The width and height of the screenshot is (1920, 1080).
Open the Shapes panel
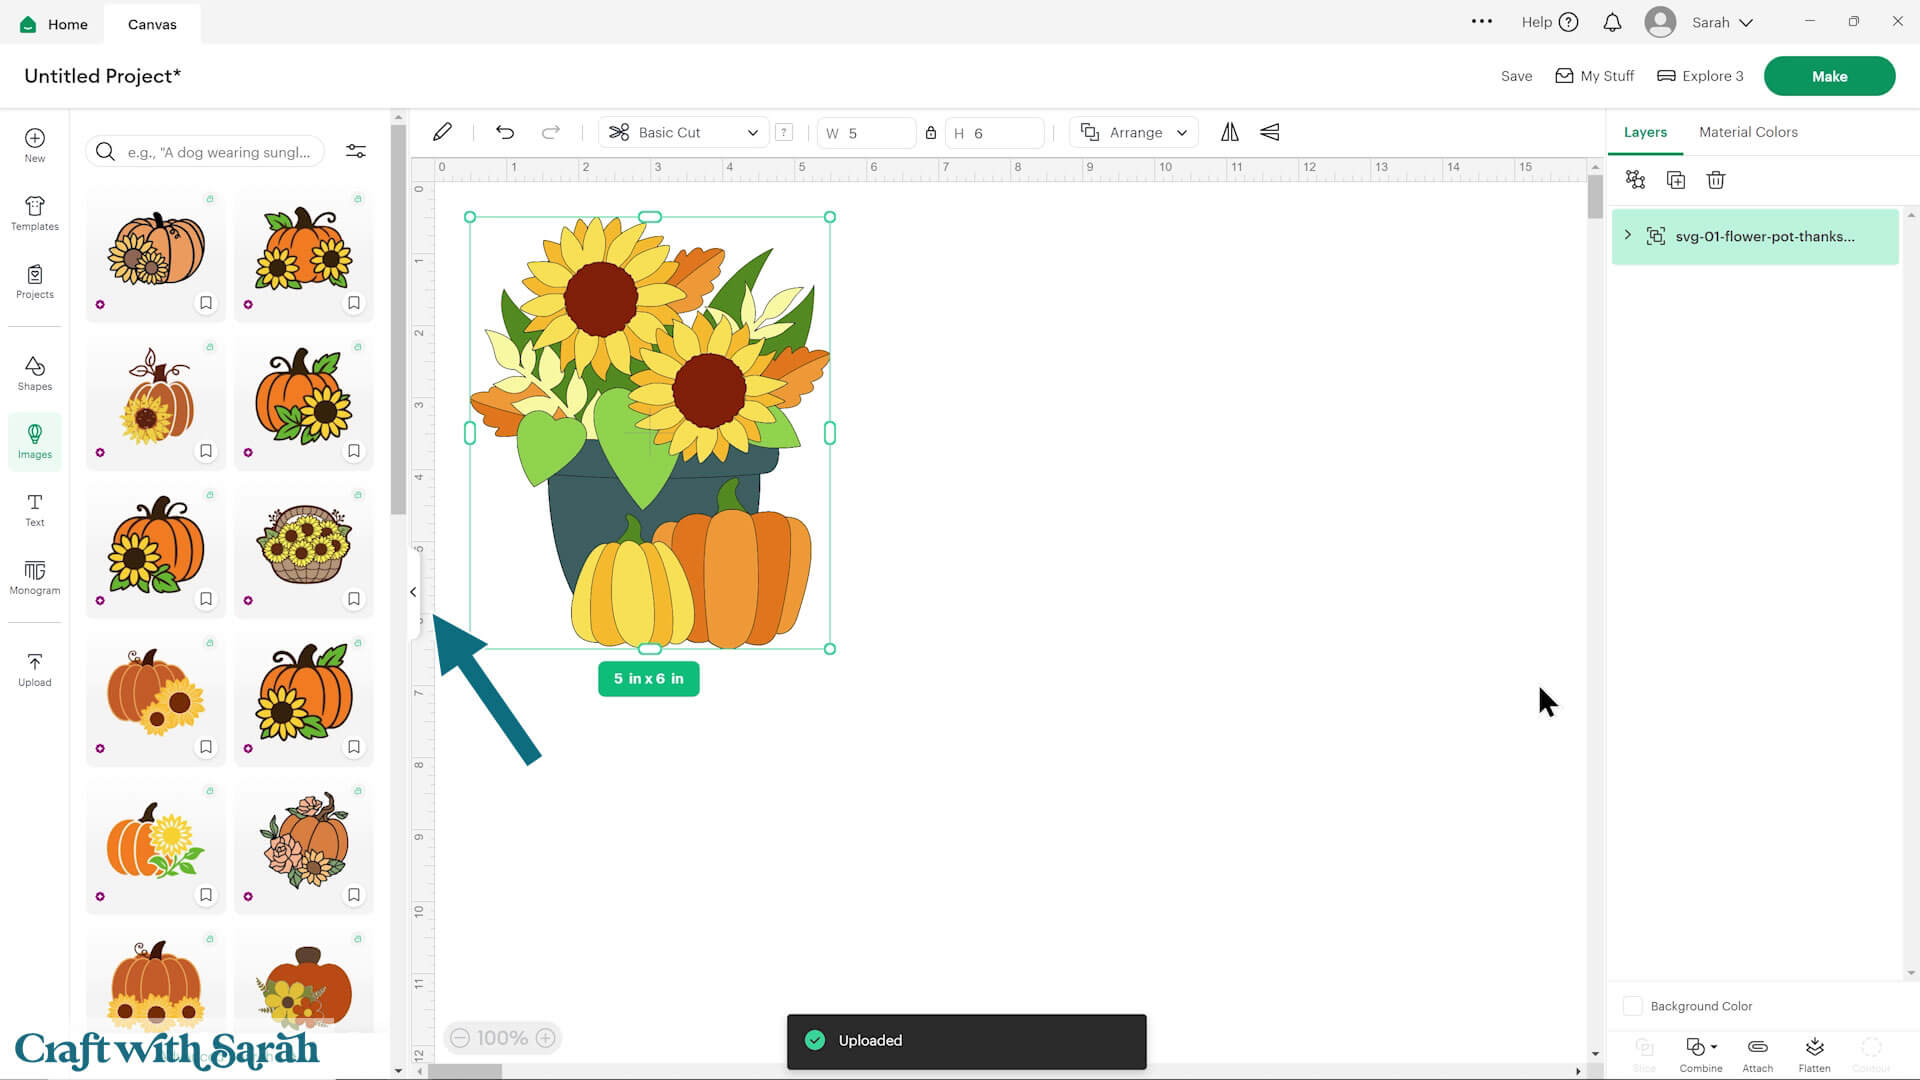pyautogui.click(x=34, y=373)
